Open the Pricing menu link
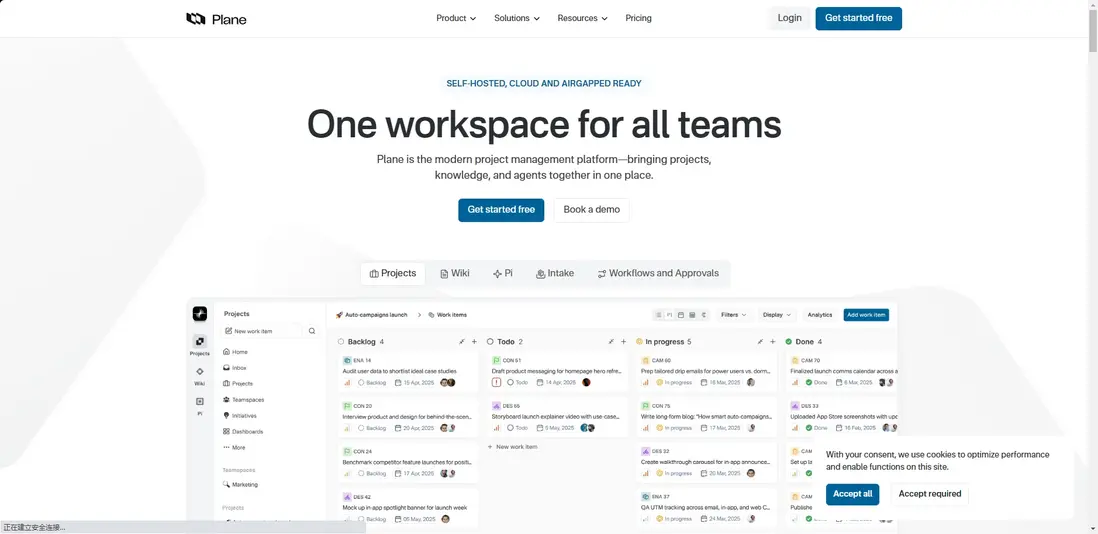Image resolution: width=1098 pixels, height=534 pixels. [x=639, y=18]
